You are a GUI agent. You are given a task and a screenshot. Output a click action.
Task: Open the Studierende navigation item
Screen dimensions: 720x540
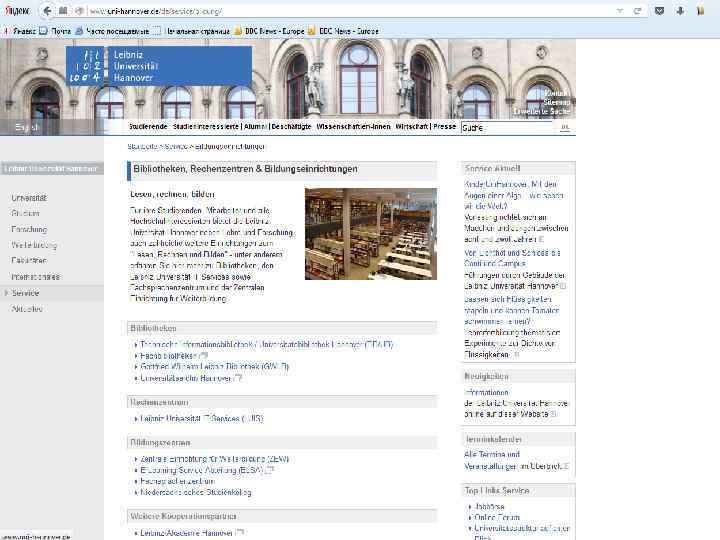148,126
